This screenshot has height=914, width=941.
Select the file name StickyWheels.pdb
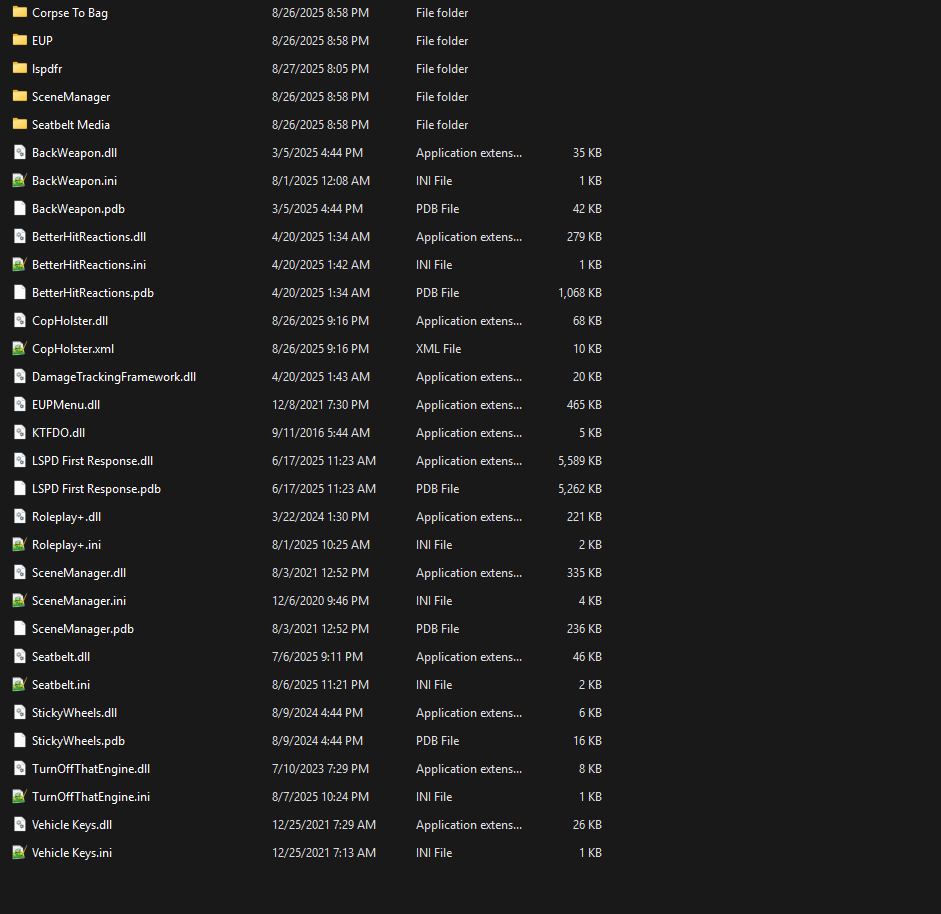pos(78,741)
